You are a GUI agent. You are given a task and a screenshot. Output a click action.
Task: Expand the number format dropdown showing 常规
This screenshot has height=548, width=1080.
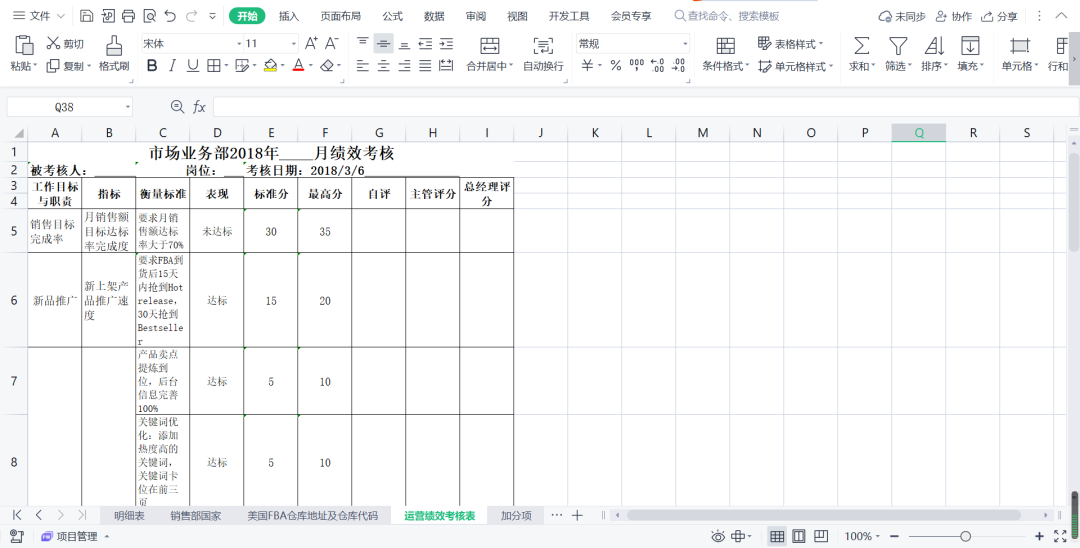coord(685,44)
